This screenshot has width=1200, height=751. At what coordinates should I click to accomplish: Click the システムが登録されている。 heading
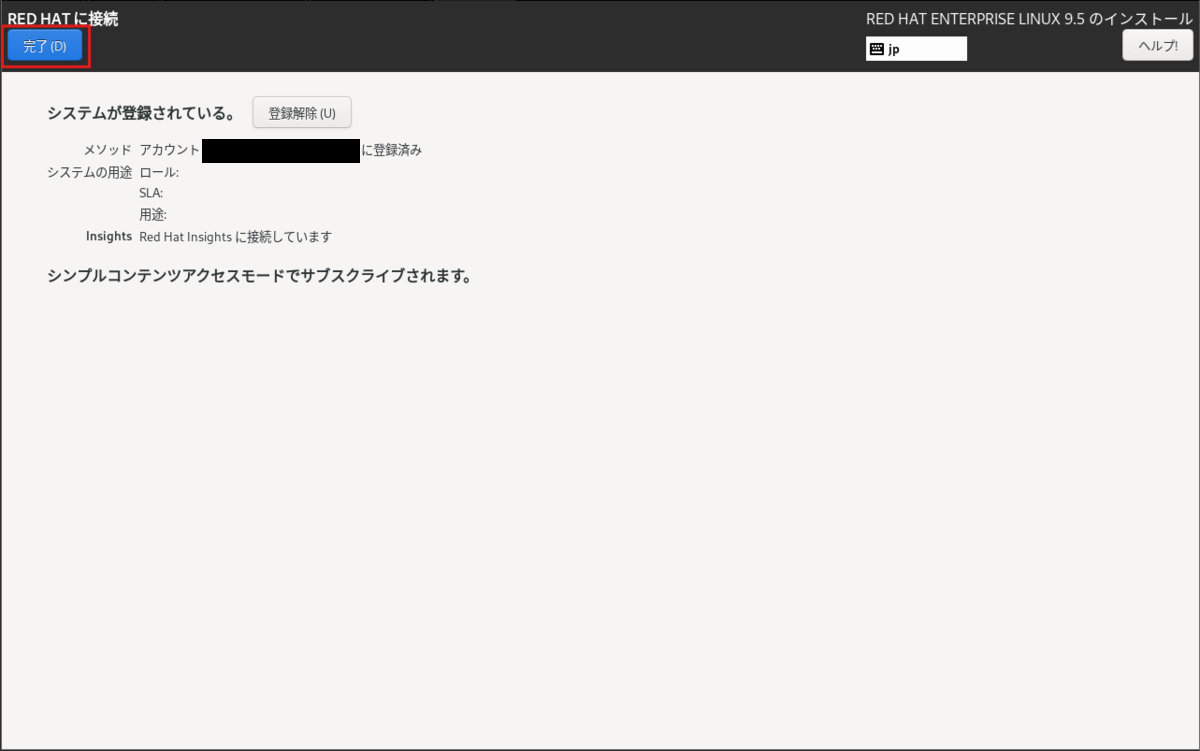click(142, 113)
